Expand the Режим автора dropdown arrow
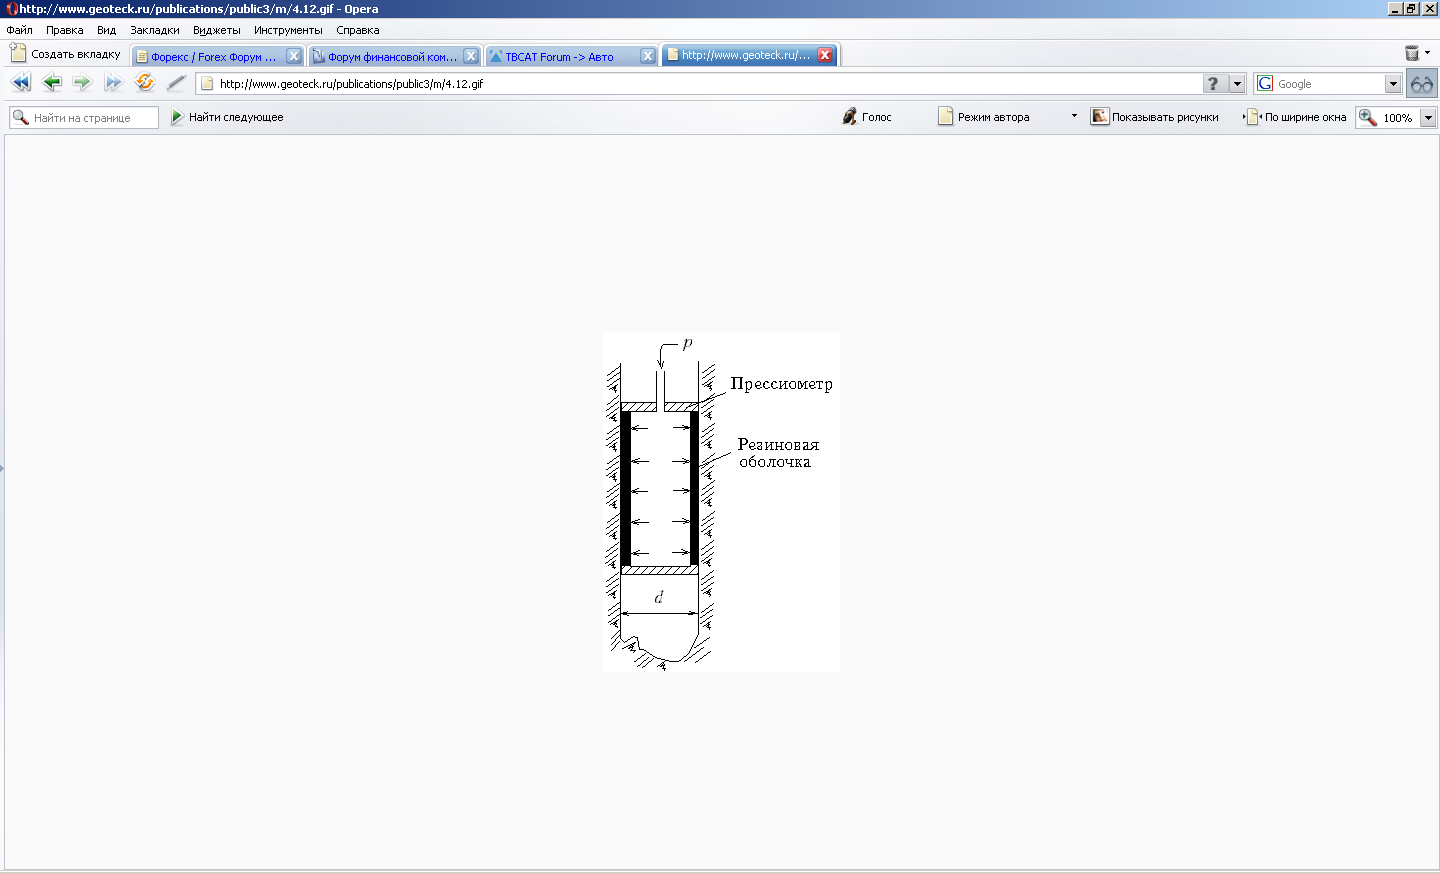1440x874 pixels. coord(1074,116)
